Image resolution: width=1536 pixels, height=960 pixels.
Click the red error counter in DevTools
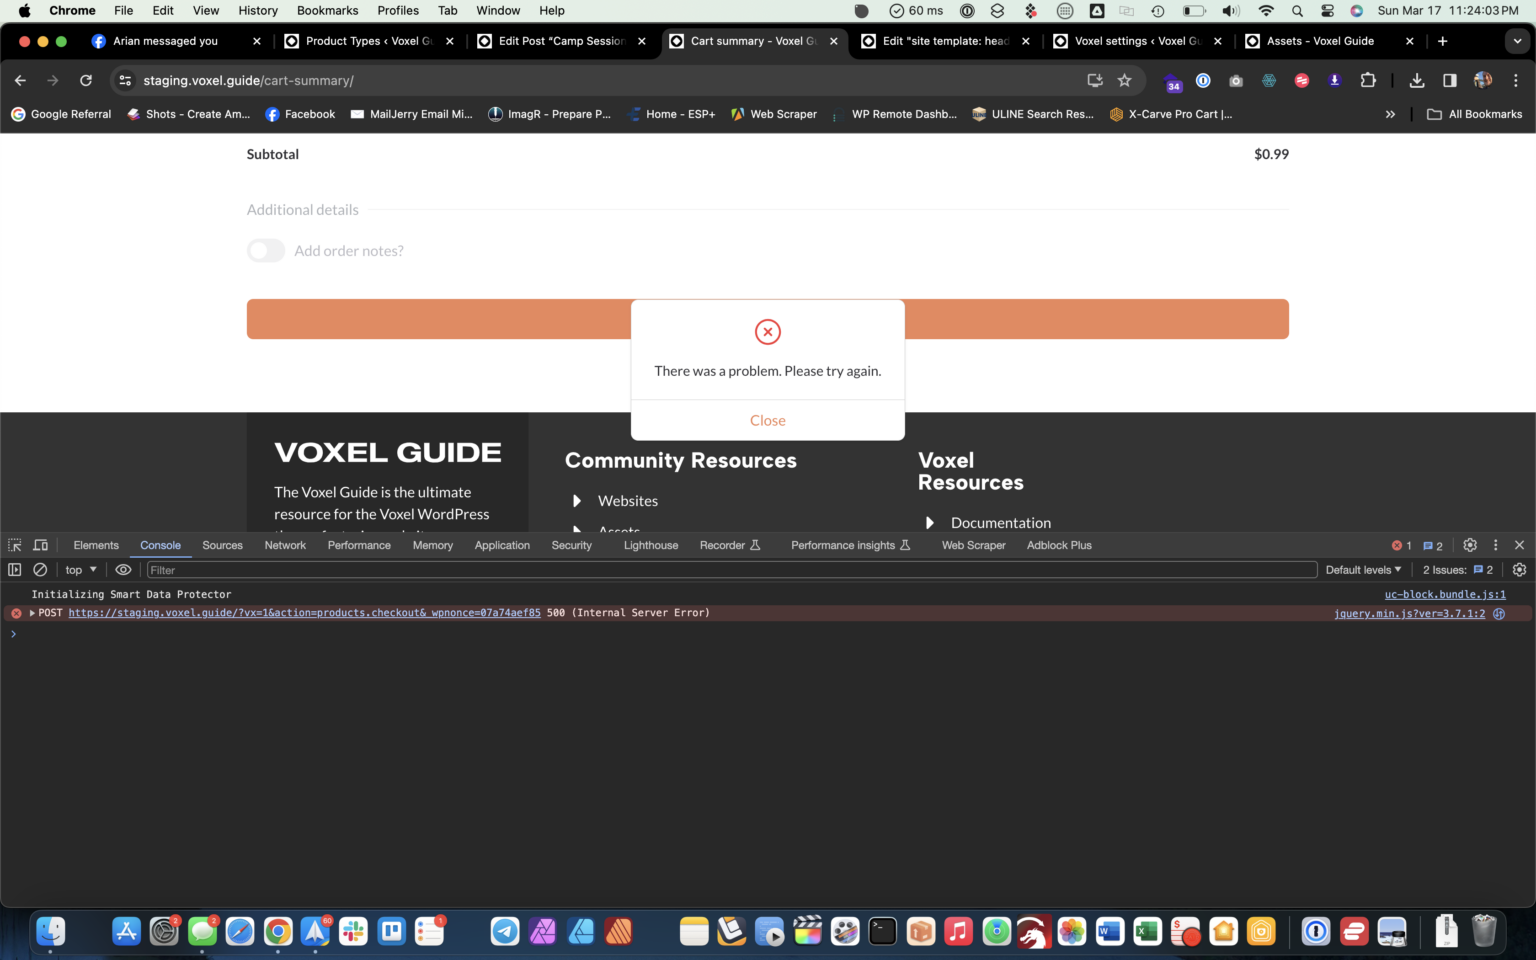pos(1401,545)
